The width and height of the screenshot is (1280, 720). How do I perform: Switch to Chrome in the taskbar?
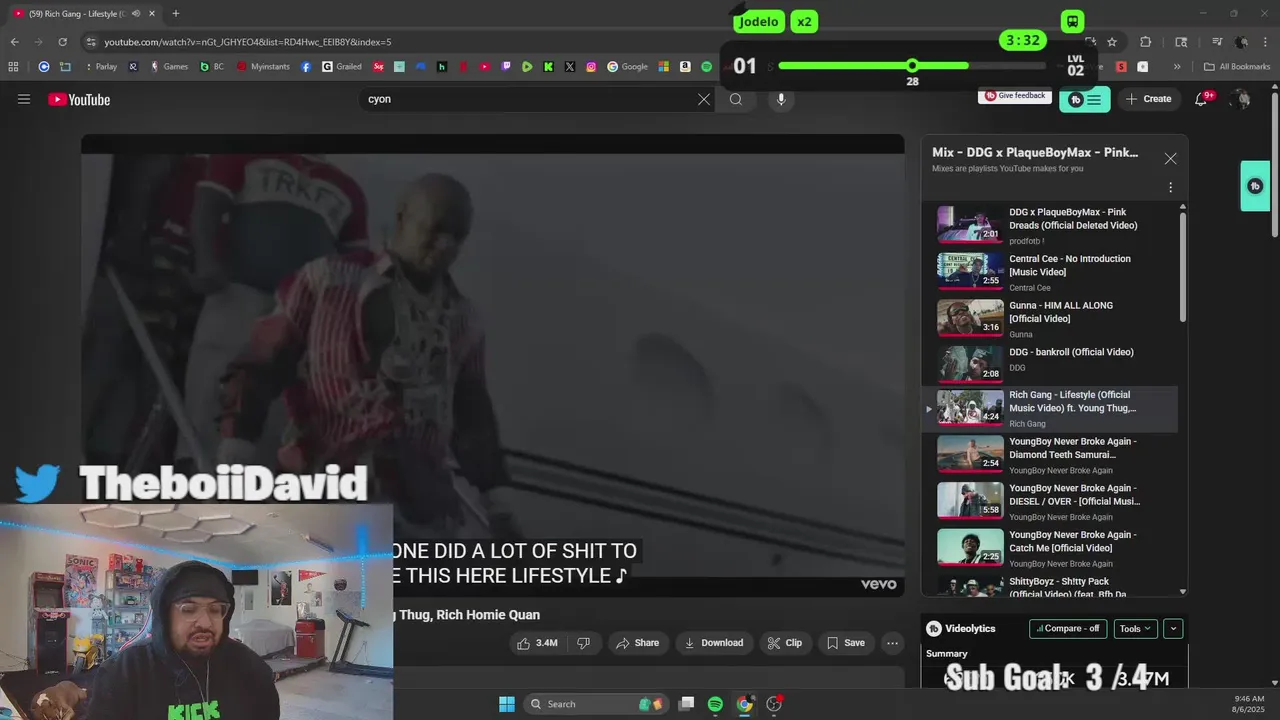click(744, 704)
